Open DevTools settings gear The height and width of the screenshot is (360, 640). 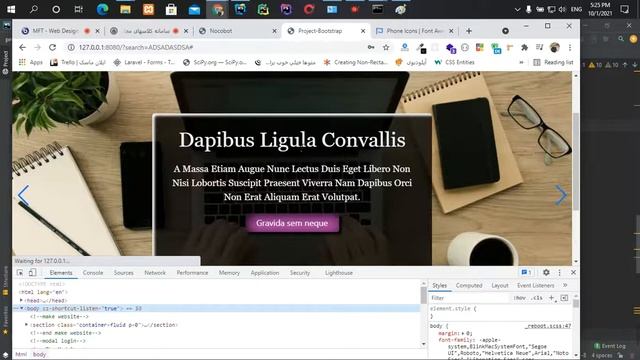point(546,272)
